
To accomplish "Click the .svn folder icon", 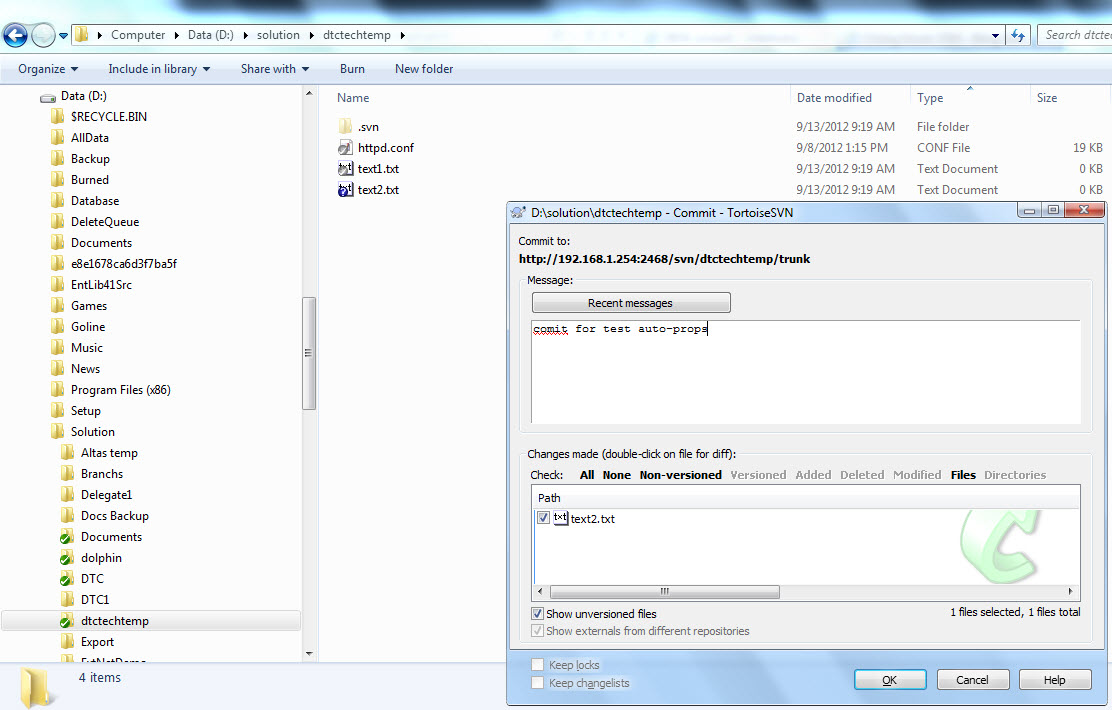I will 345,126.
